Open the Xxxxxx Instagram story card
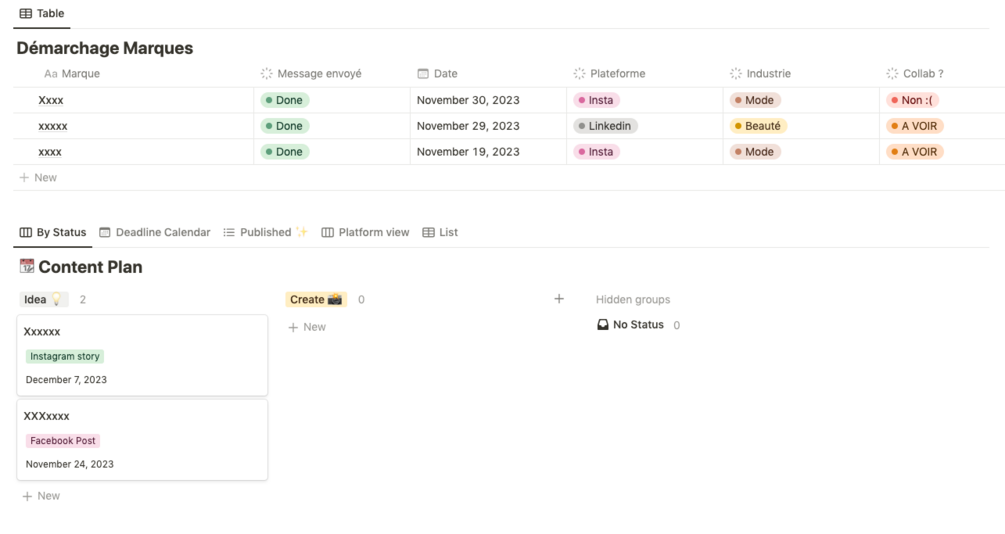Screen dimensions: 1005x534 (142, 332)
